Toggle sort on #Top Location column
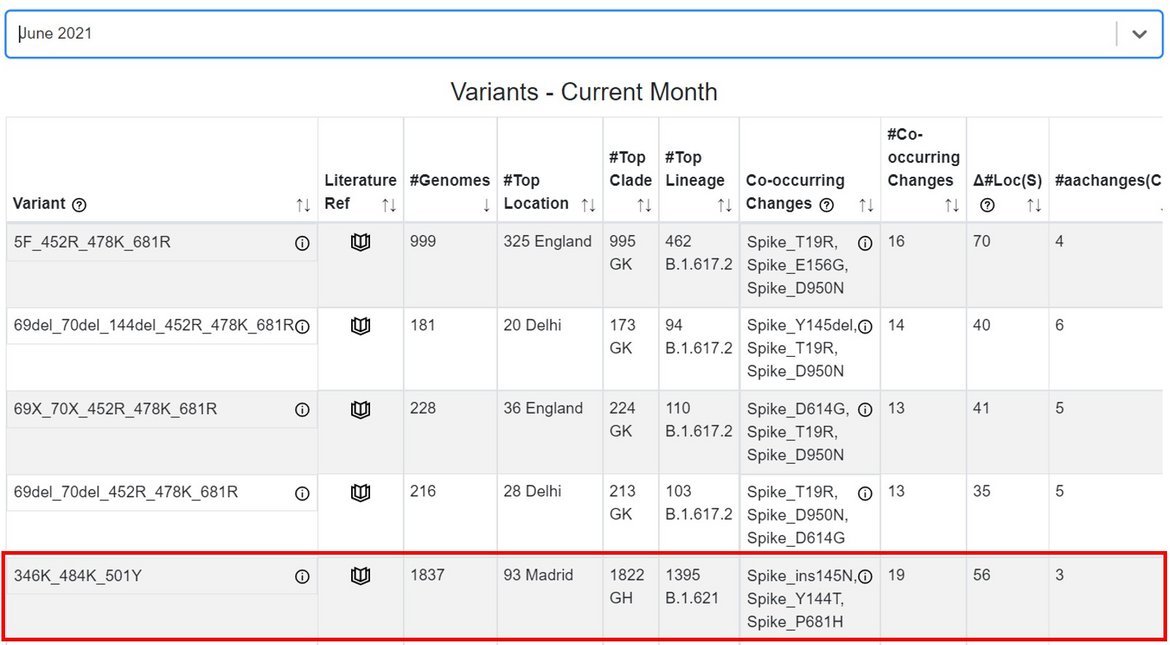The height and width of the screenshot is (645, 1170). [x=588, y=205]
